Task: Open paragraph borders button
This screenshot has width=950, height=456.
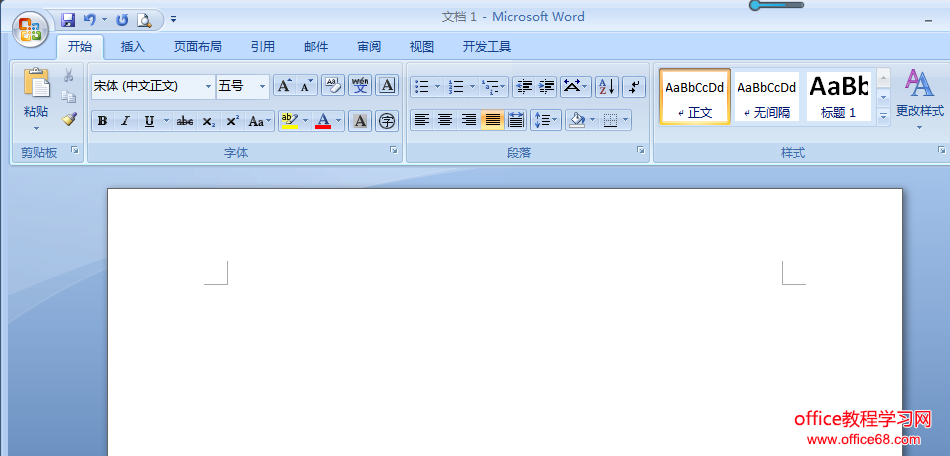Action: click(611, 120)
